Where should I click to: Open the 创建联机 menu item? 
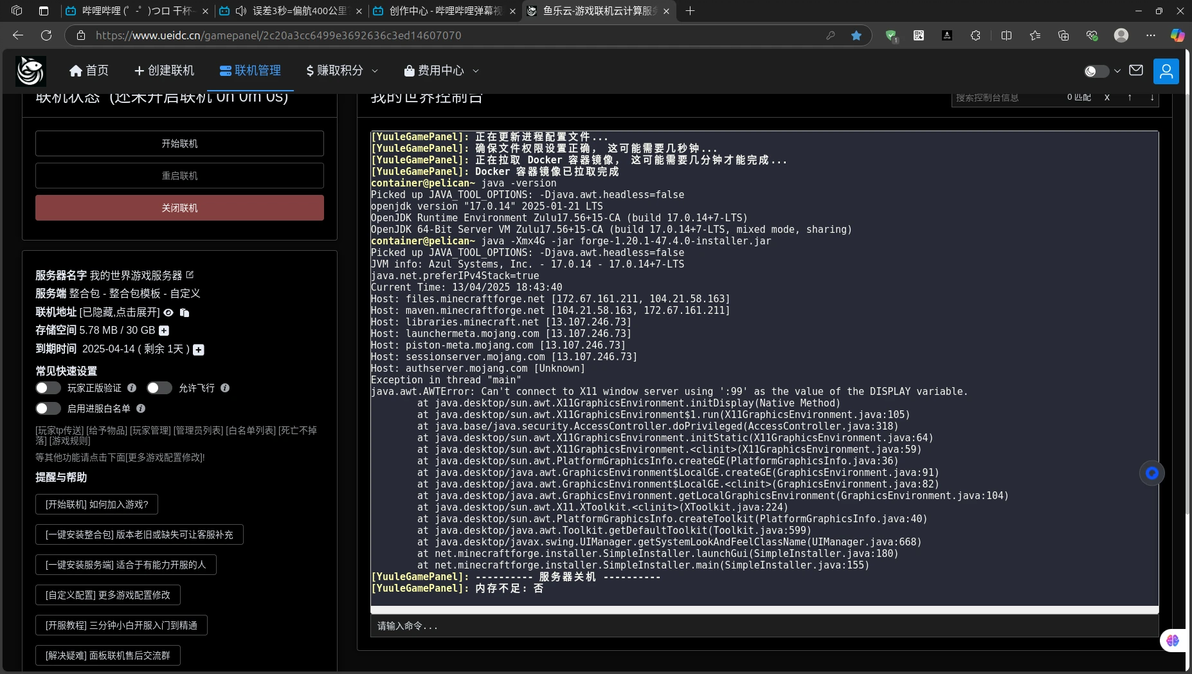click(164, 71)
